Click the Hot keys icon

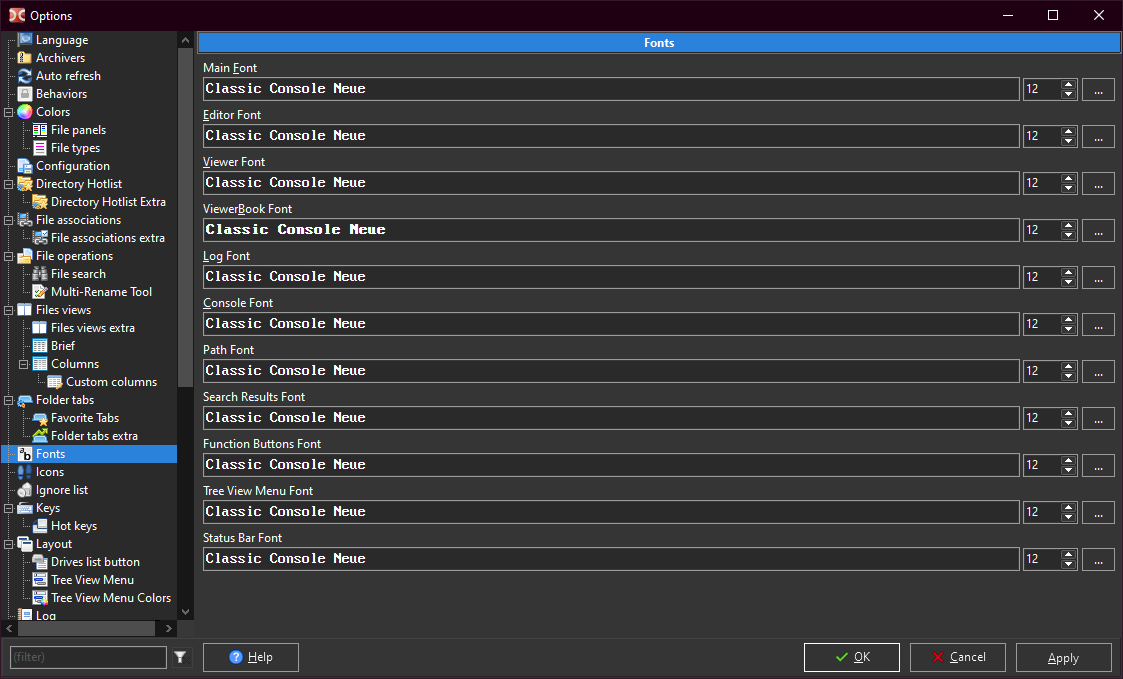40,526
